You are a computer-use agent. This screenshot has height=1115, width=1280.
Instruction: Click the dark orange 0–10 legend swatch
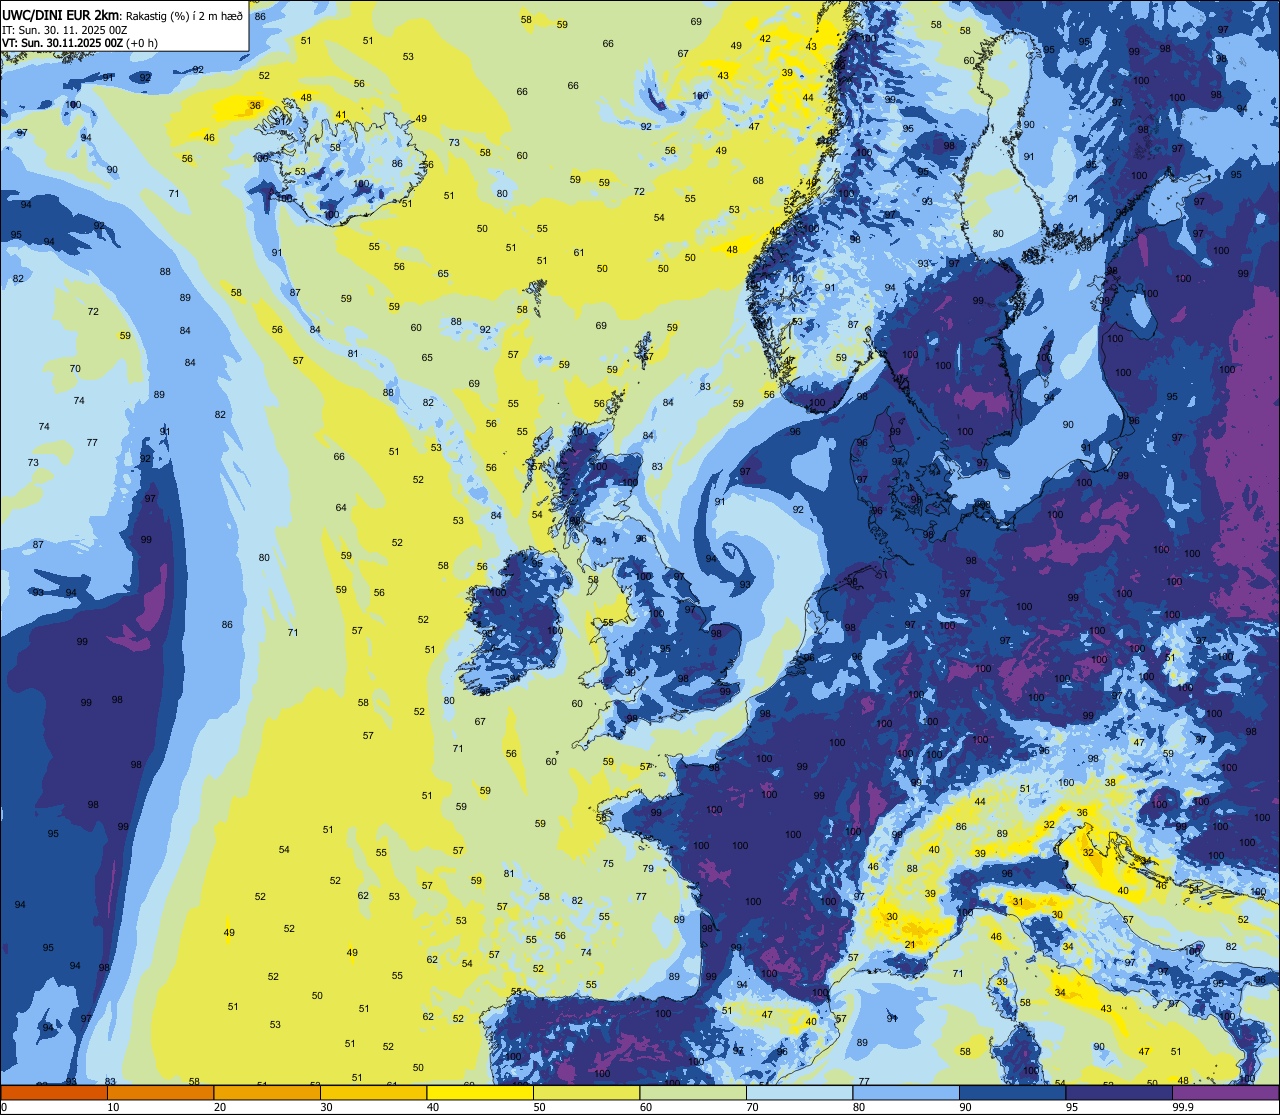click(x=54, y=1092)
